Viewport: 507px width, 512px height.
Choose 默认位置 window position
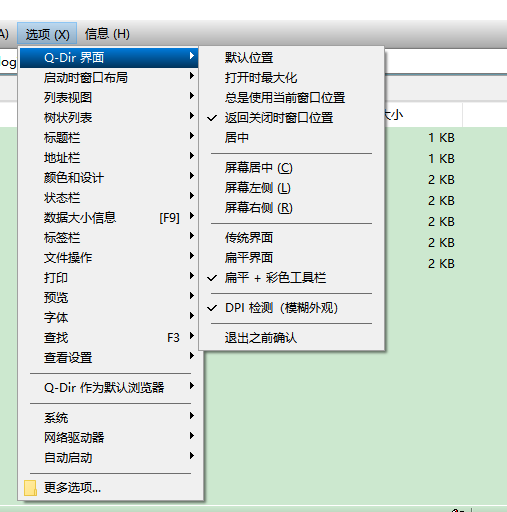[x=292, y=58]
